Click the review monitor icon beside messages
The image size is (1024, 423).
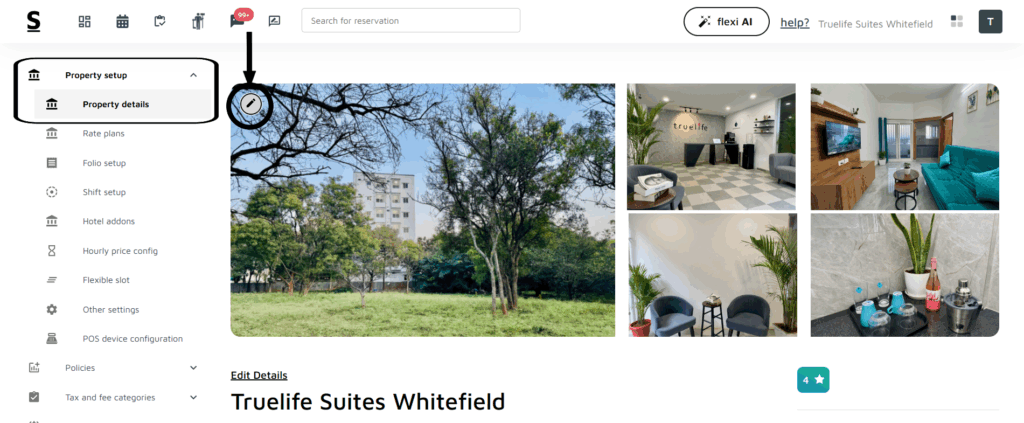274,22
